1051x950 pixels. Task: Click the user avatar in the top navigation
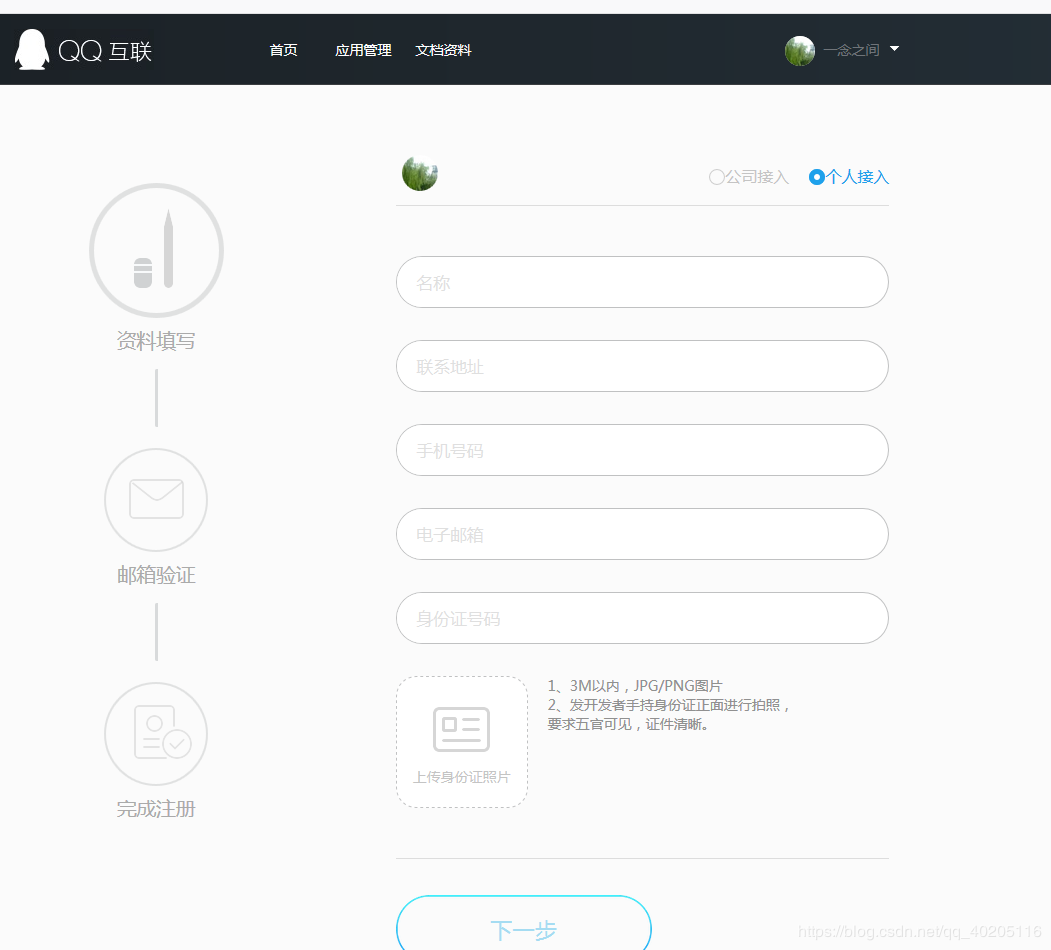[x=799, y=50]
